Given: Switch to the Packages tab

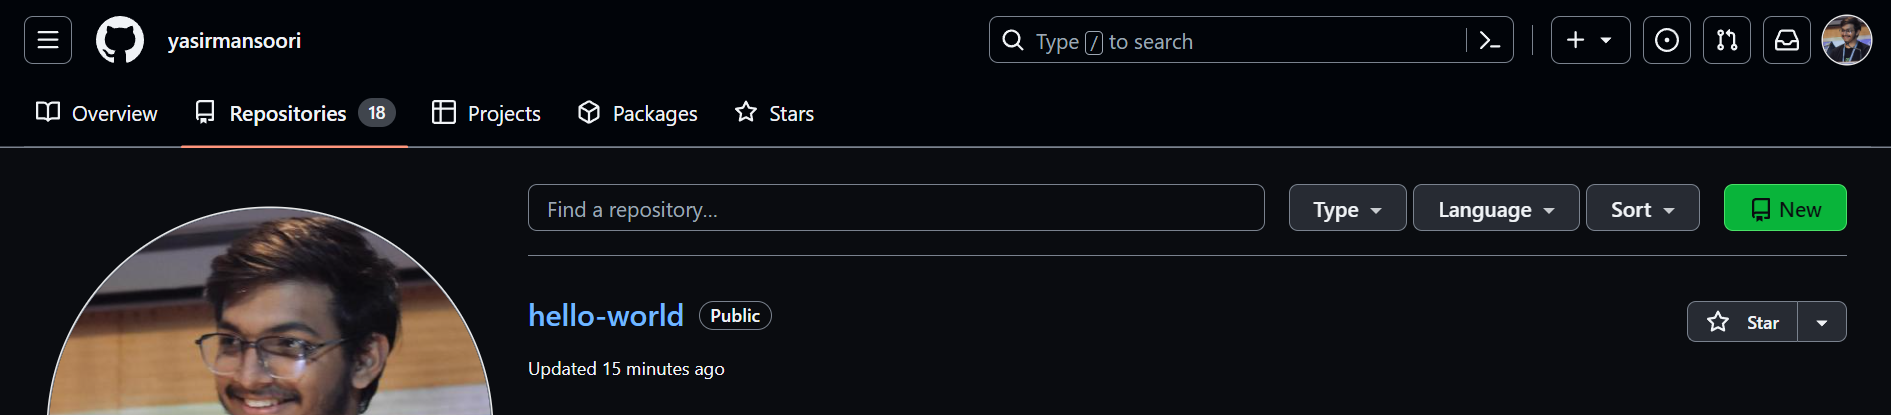Looking at the screenshot, I should (x=638, y=113).
